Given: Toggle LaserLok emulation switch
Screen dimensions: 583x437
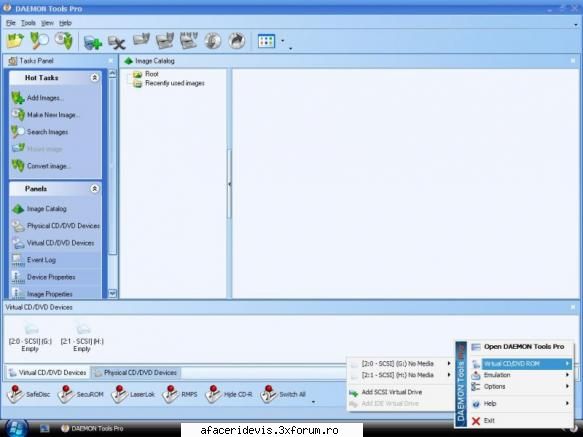Looking at the screenshot, I should (x=133, y=394).
